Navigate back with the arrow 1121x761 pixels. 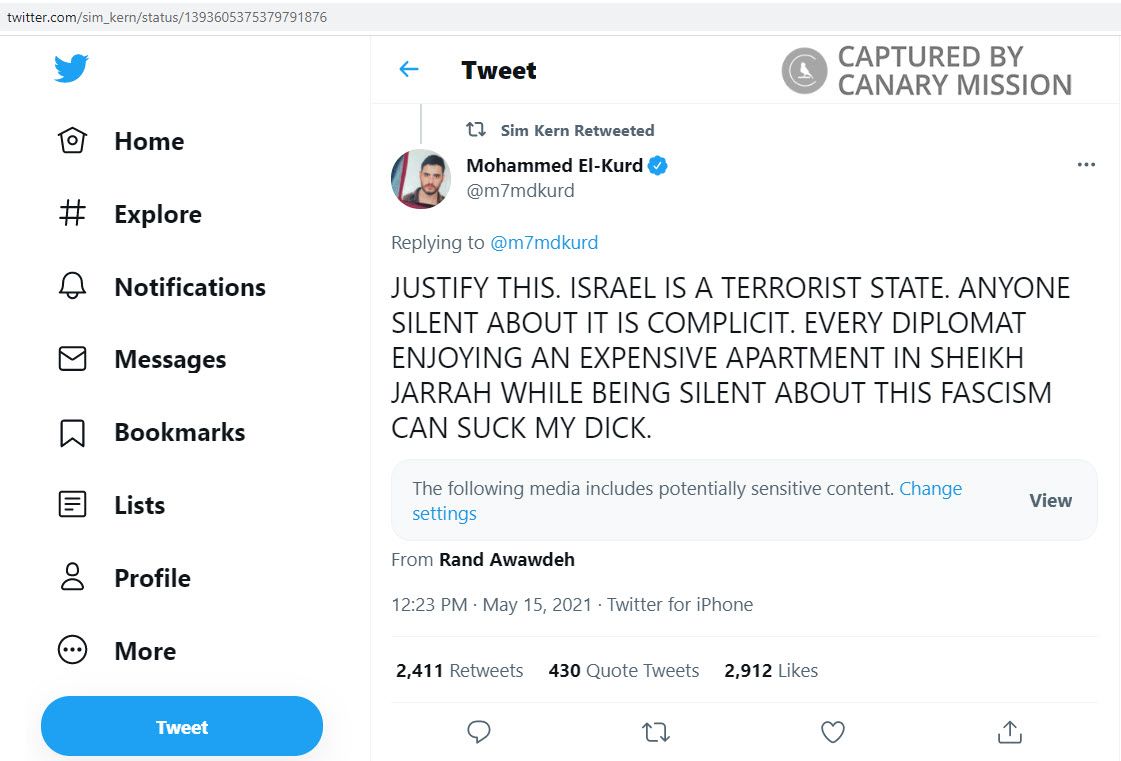408,70
